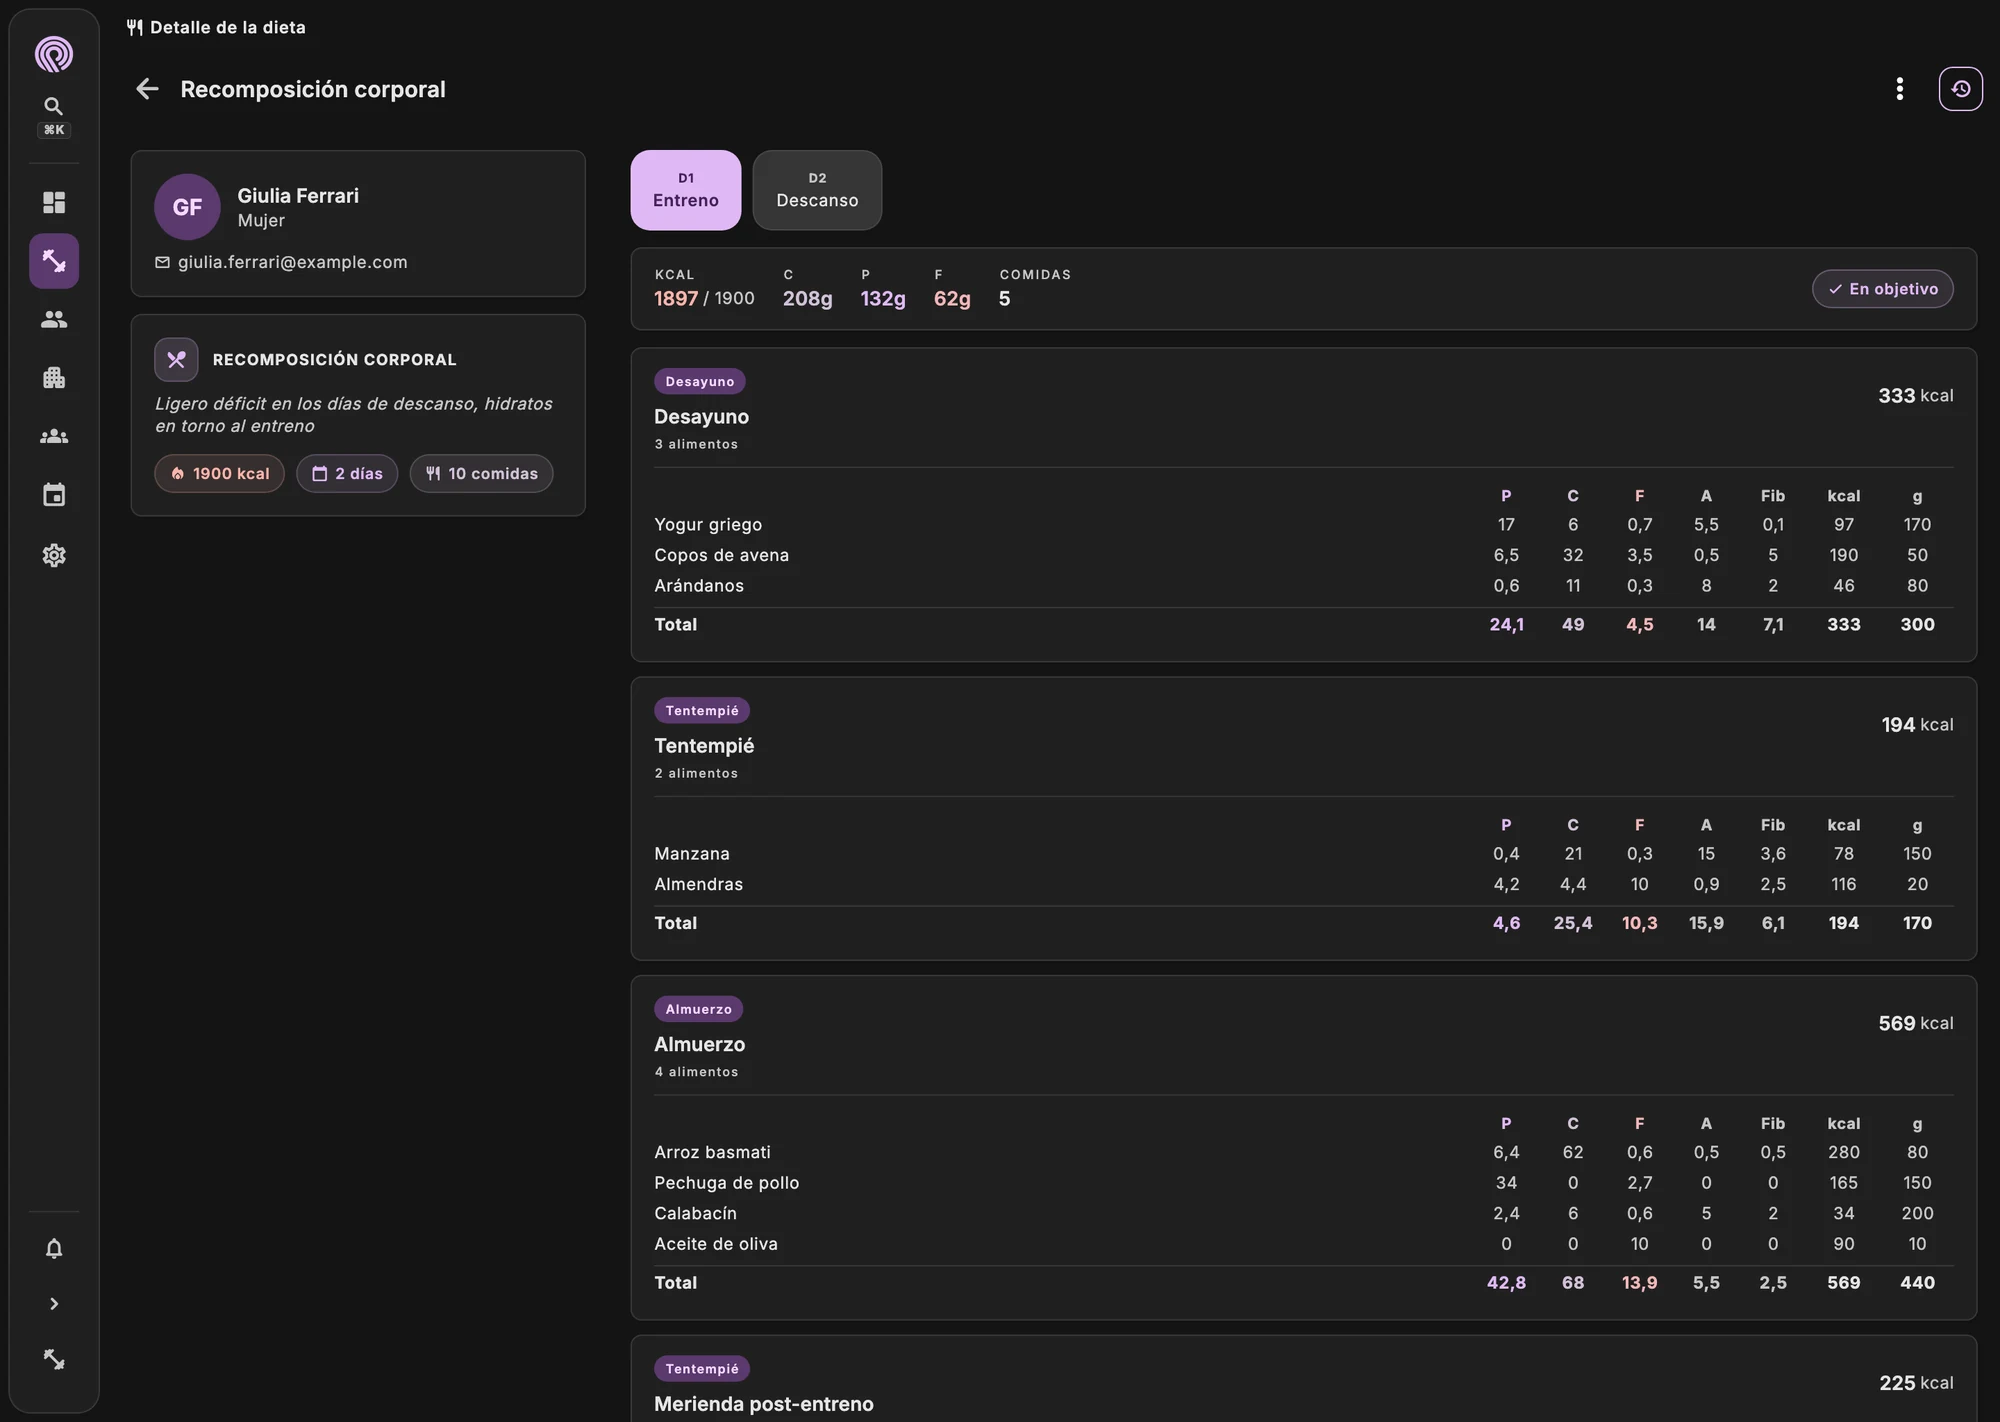Select the Arándanos food row
This screenshot has width=2000, height=1422.
[1303, 586]
